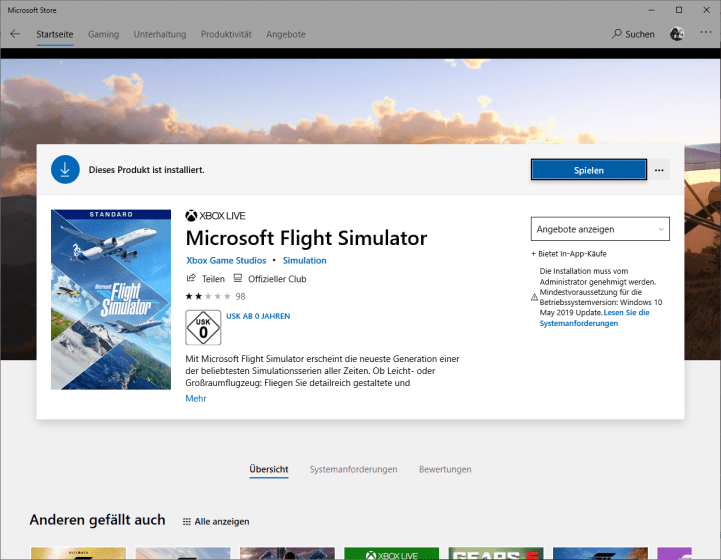This screenshot has height=560, width=721.
Task: Open the user profile avatar
Action: point(677,34)
